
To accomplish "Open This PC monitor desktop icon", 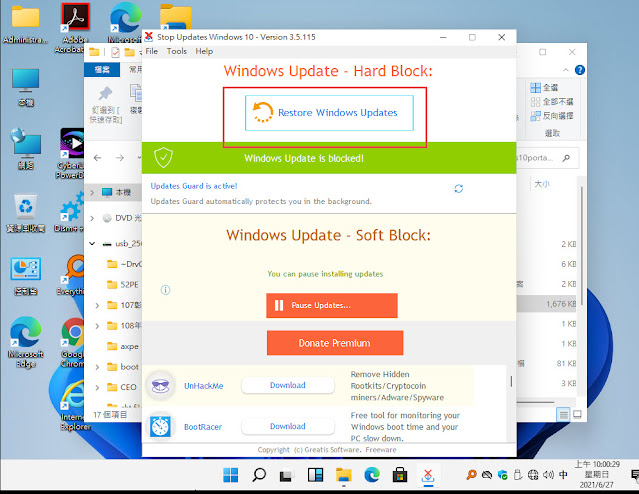I will [x=26, y=88].
